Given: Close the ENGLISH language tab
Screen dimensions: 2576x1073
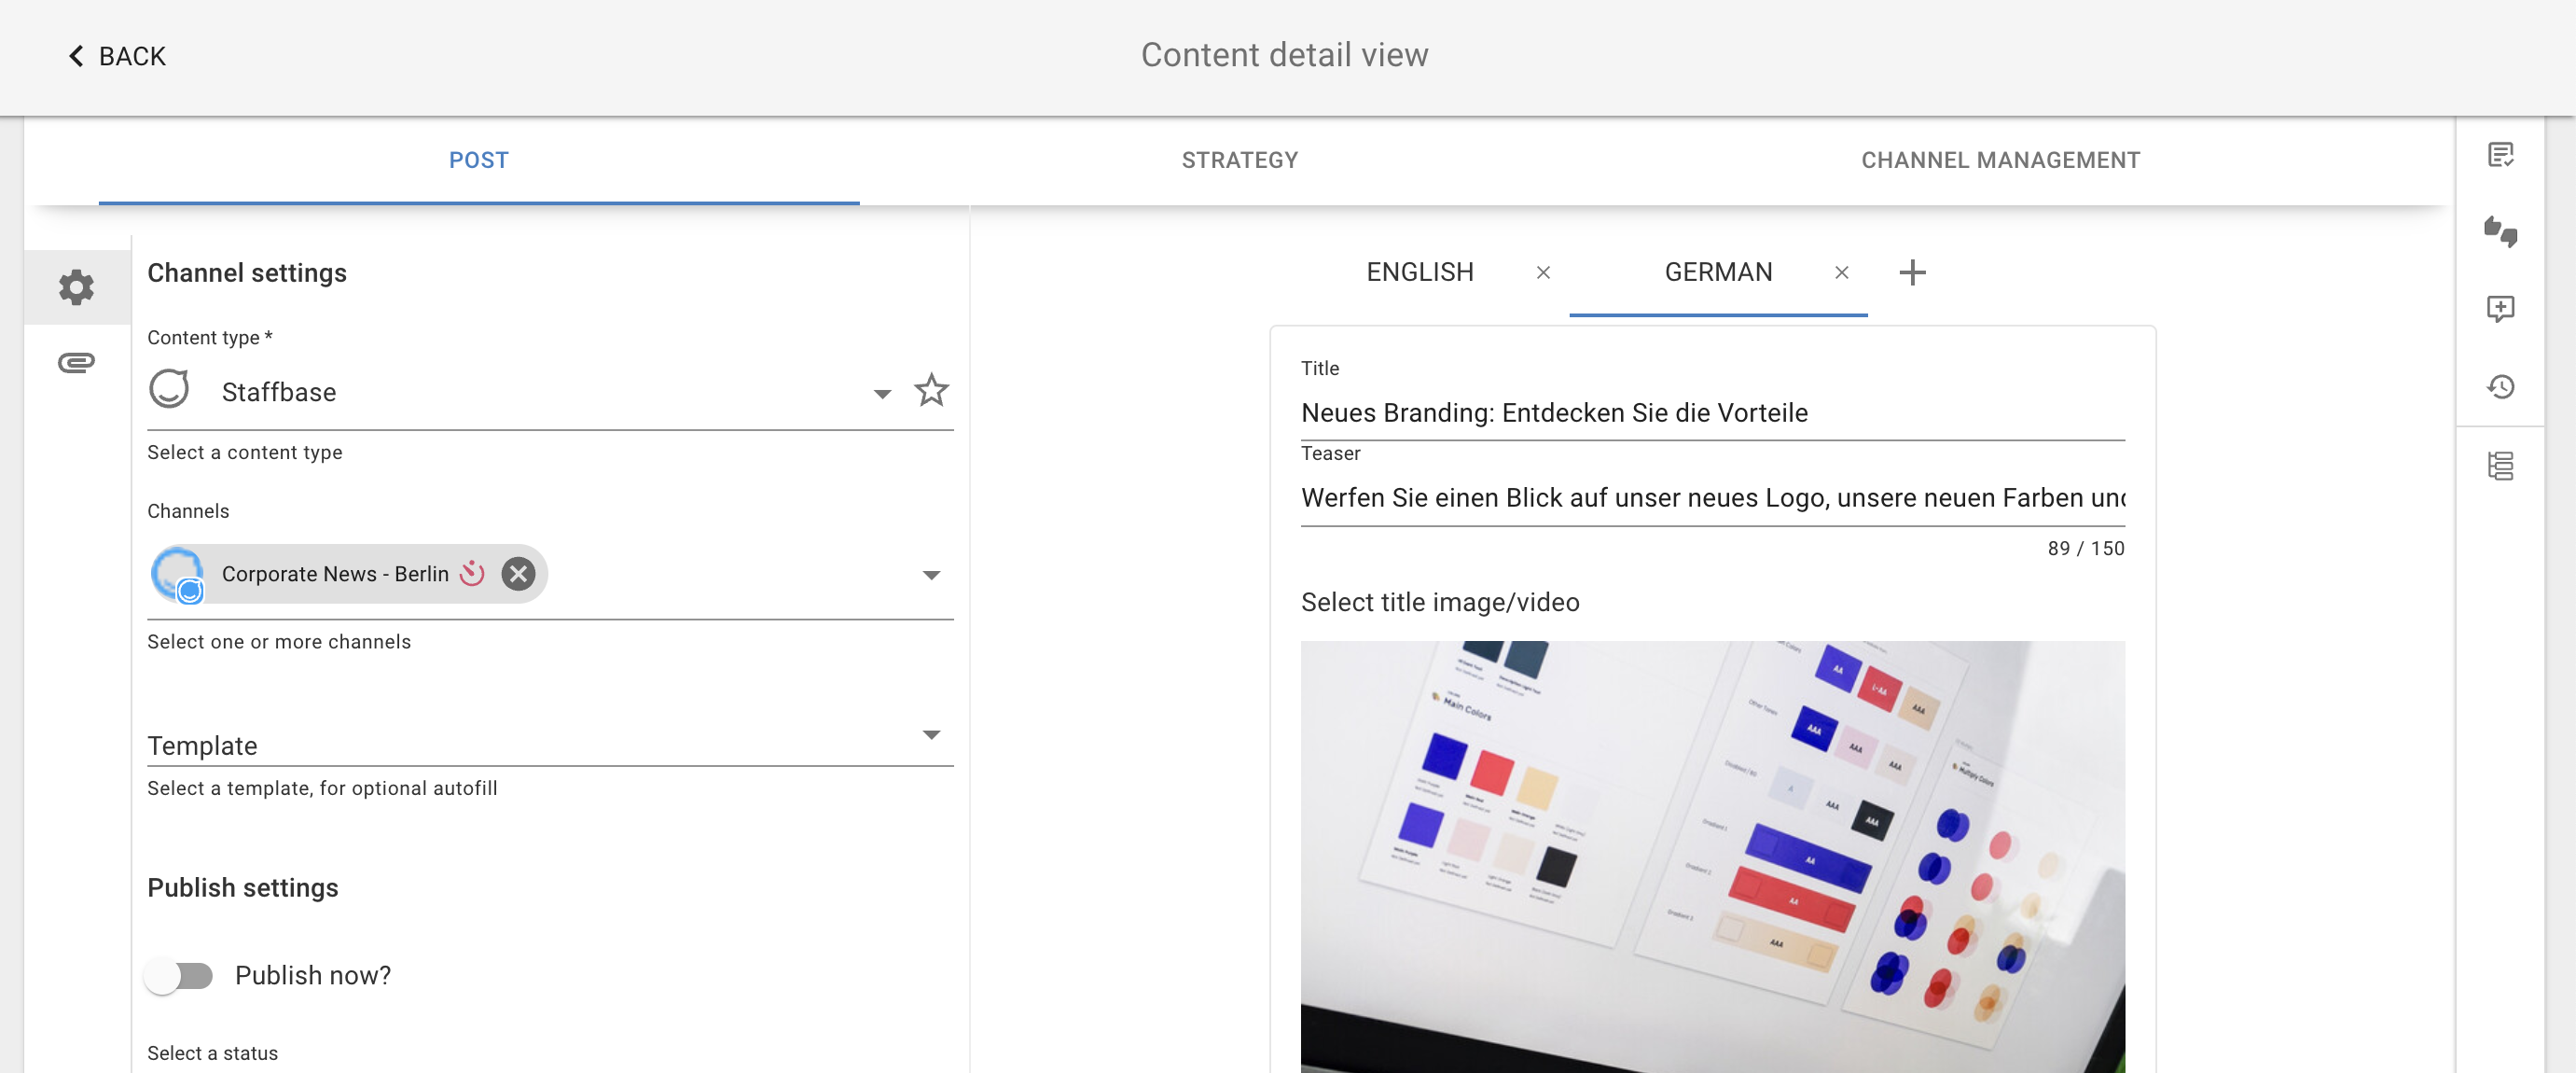Looking at the screenshot, I should pos(1543,272).
